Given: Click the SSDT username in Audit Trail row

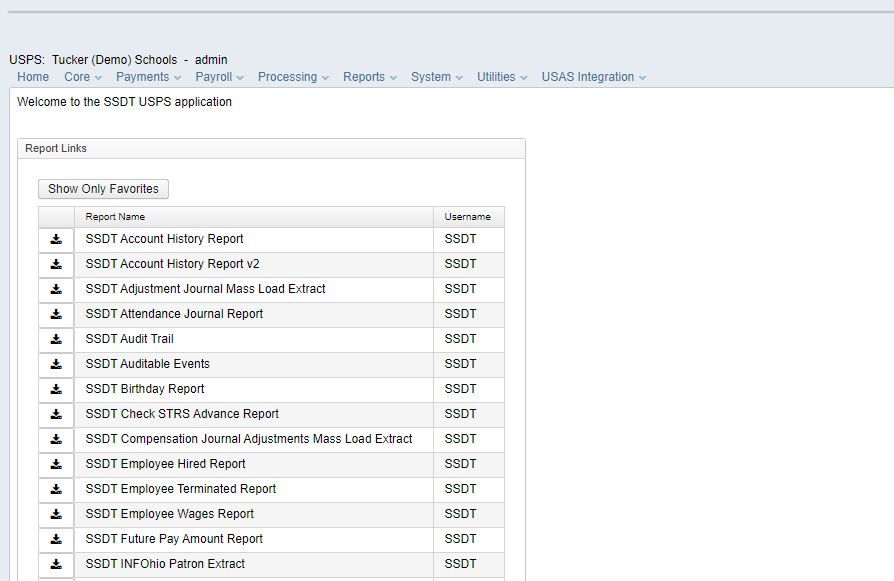Looking at the screenshot, I should [x=460, y=339].
